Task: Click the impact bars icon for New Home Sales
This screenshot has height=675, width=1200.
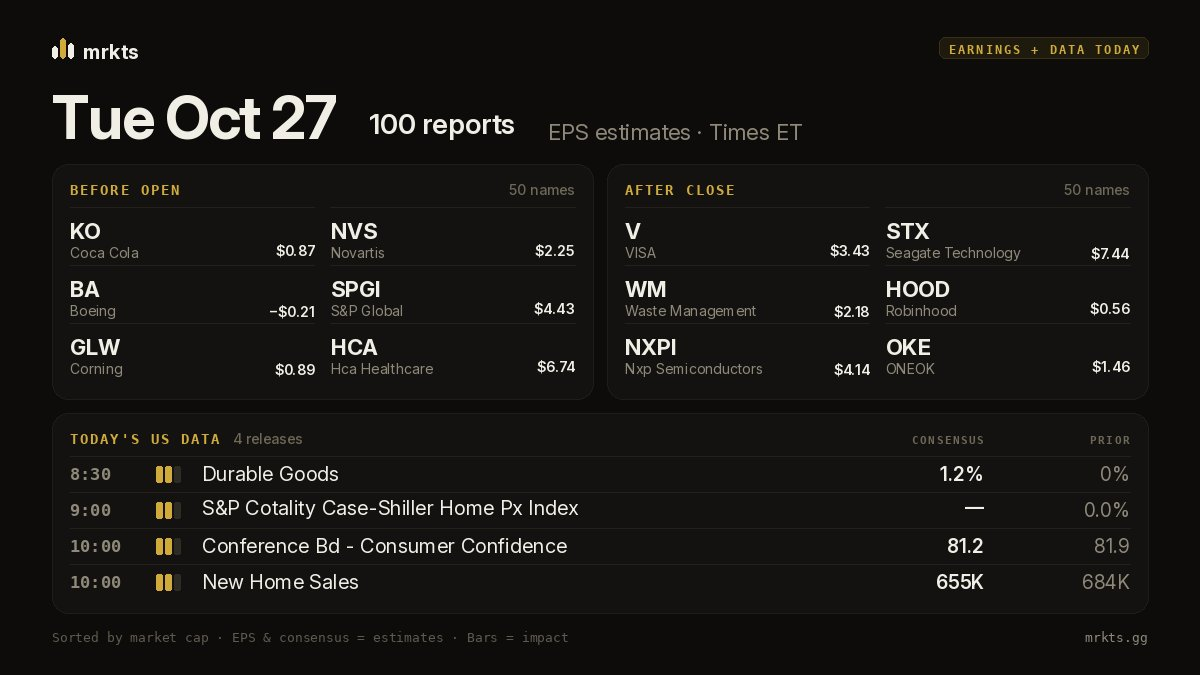Action: (x=168, y=582)
